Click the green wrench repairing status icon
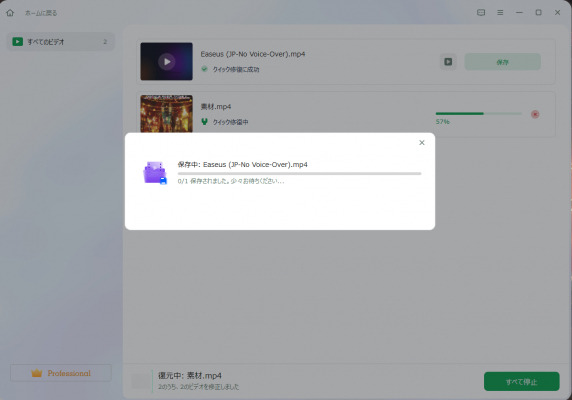This screenshot has height=400, width=572. click(x=204, y=122)
